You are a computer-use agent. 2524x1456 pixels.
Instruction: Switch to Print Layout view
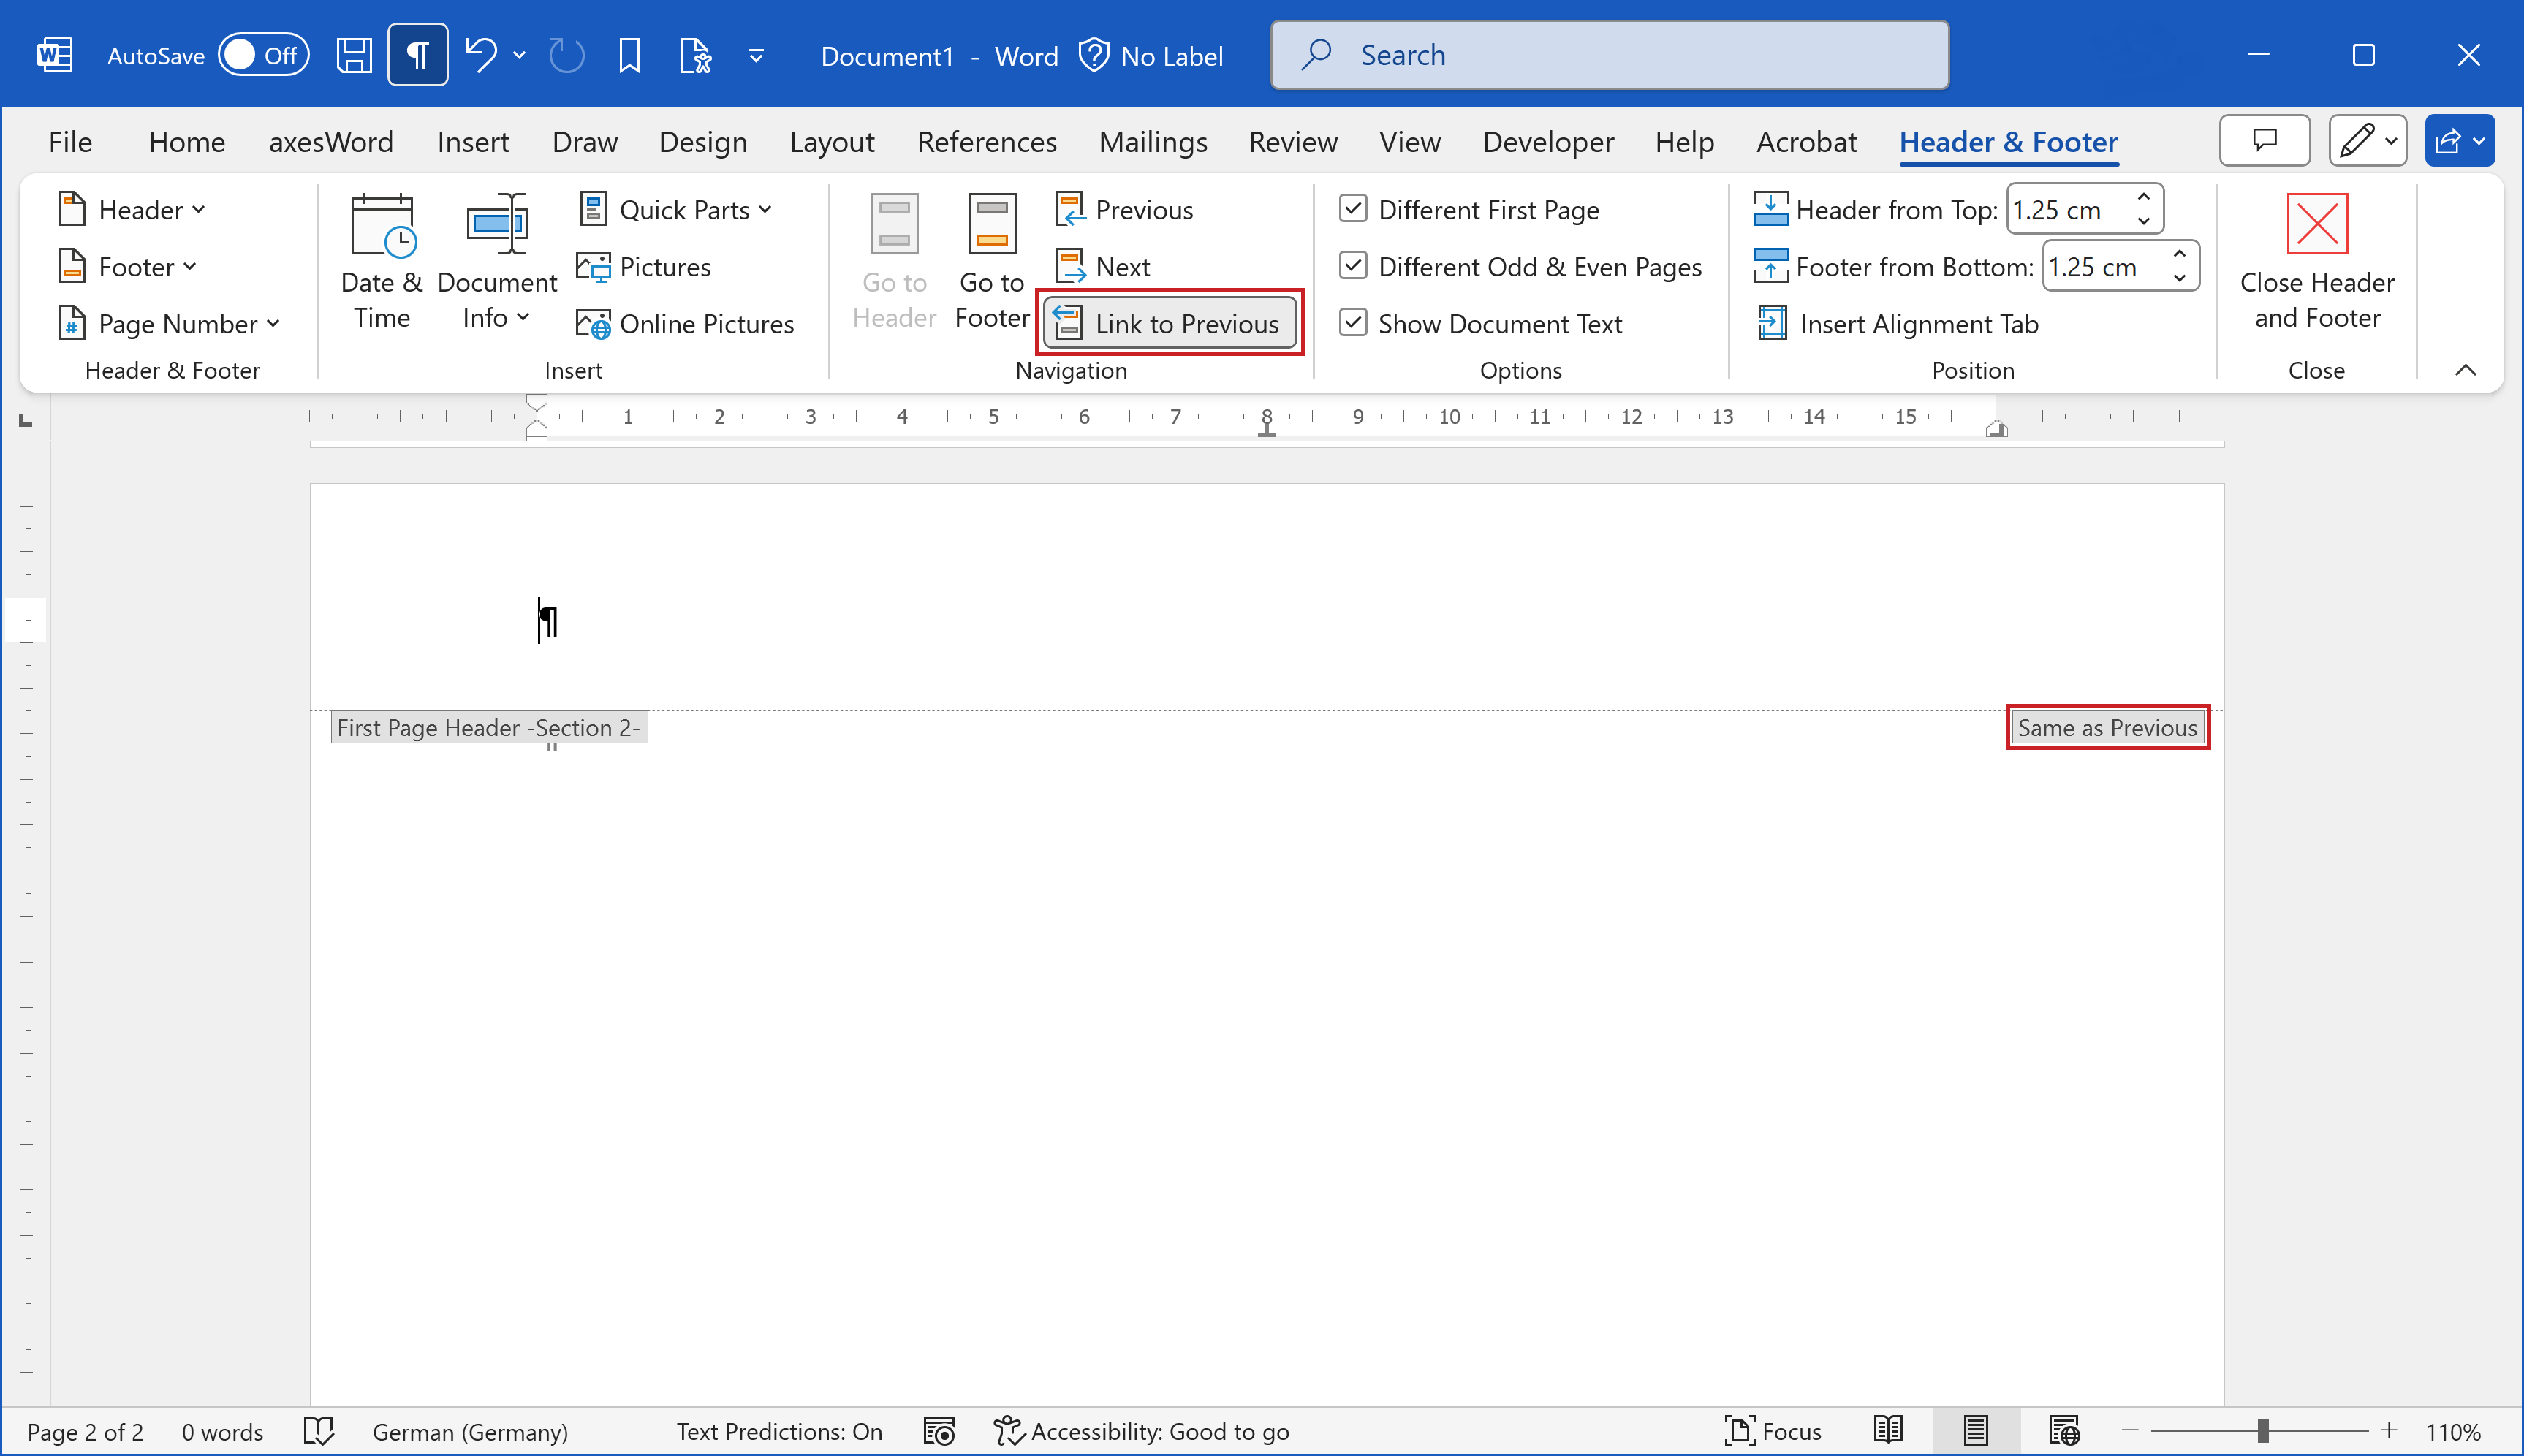1975,1432
